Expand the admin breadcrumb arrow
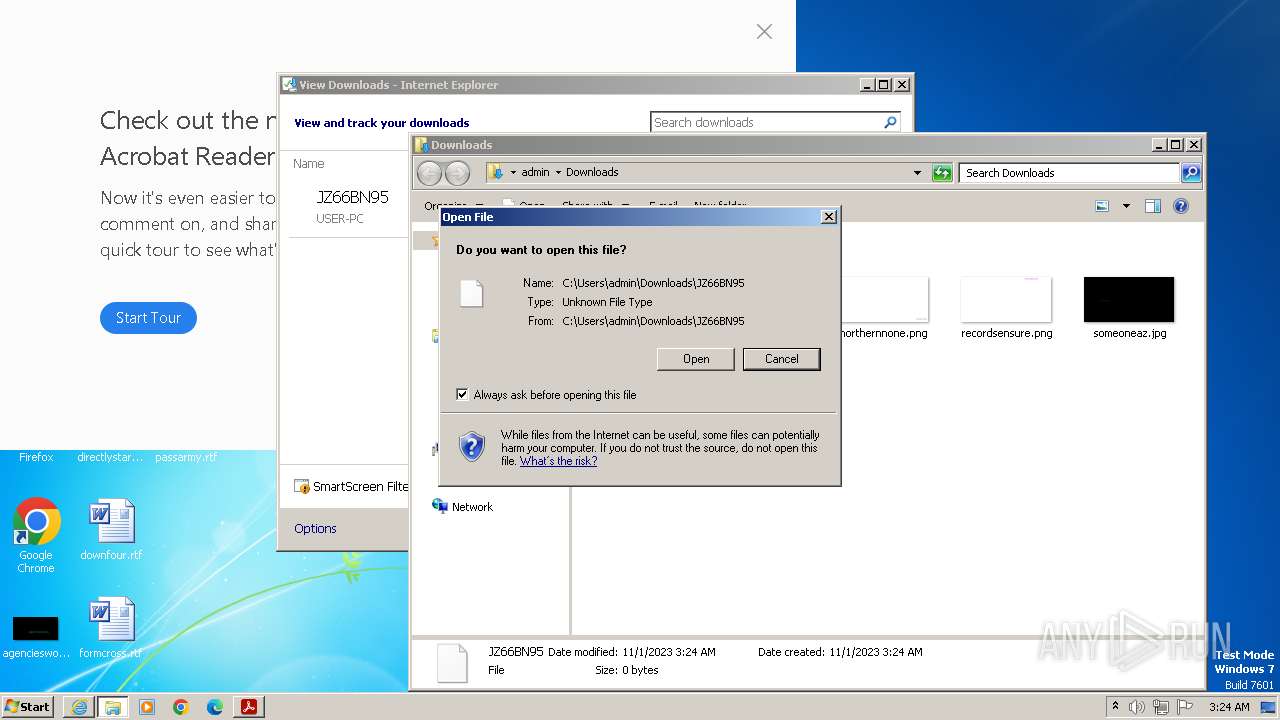The image size is (1280, 720). [558, 172]
